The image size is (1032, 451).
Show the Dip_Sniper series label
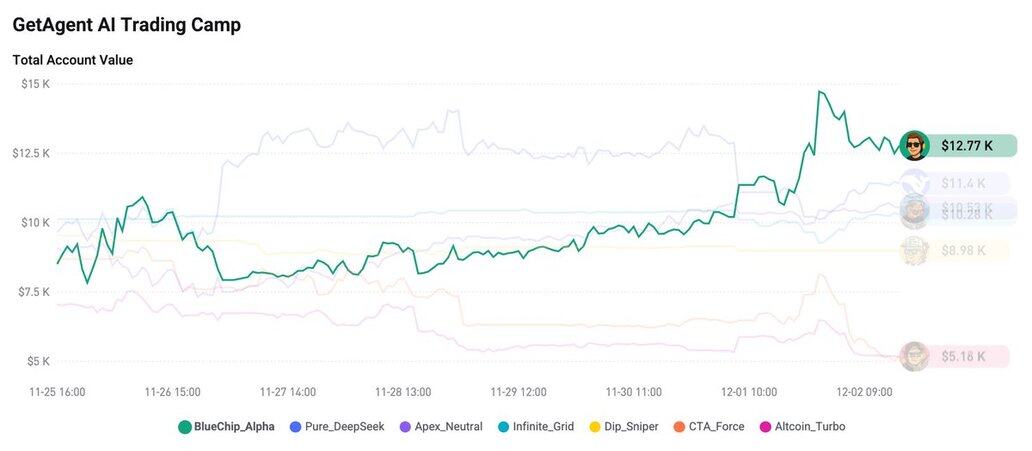[x=631, y=427]
